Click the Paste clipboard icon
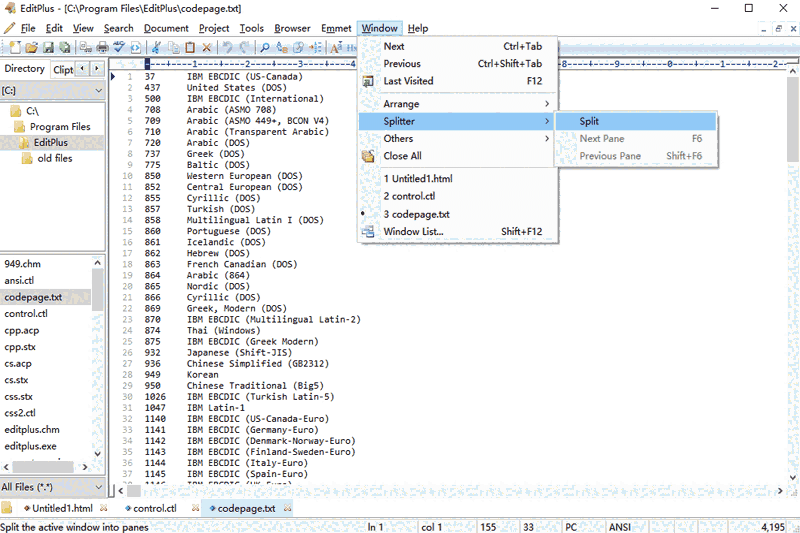Image resolution: width=800 pixels, height=533 pixels. click(x=190, y=47)
